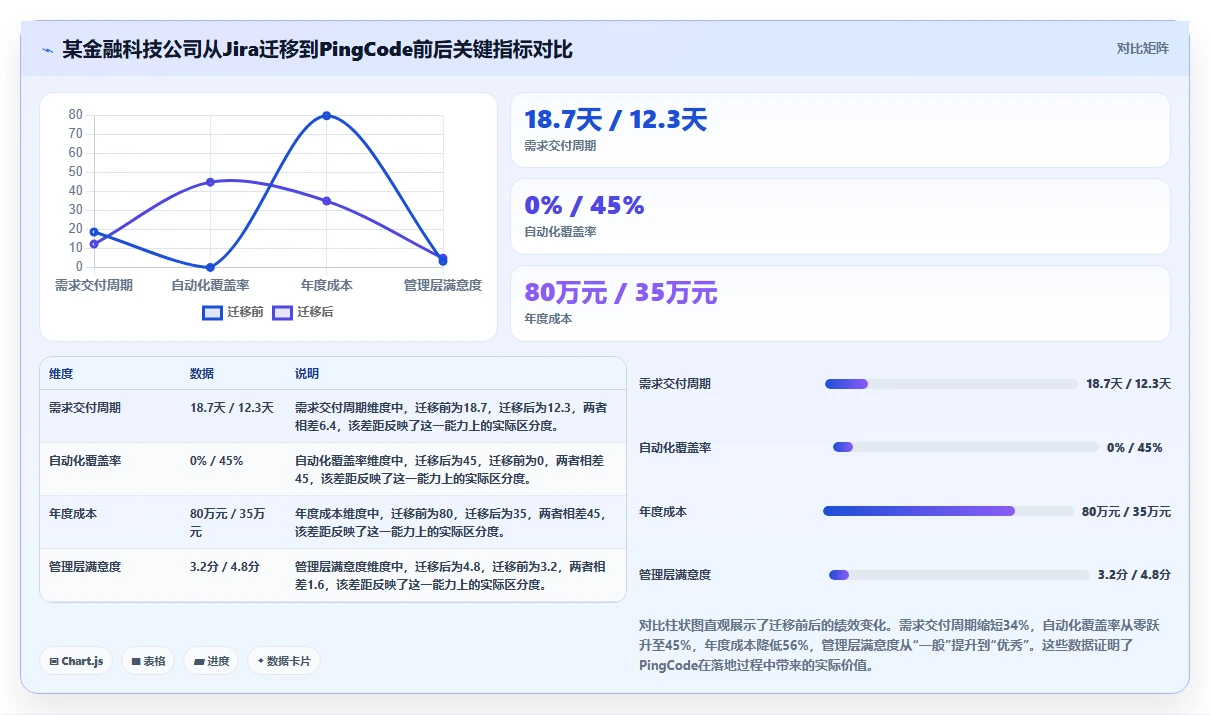Viewport: 1210px width, 715px height.
Task: Click the 说明 text for 管理层满意度 row
Action: 451,576
